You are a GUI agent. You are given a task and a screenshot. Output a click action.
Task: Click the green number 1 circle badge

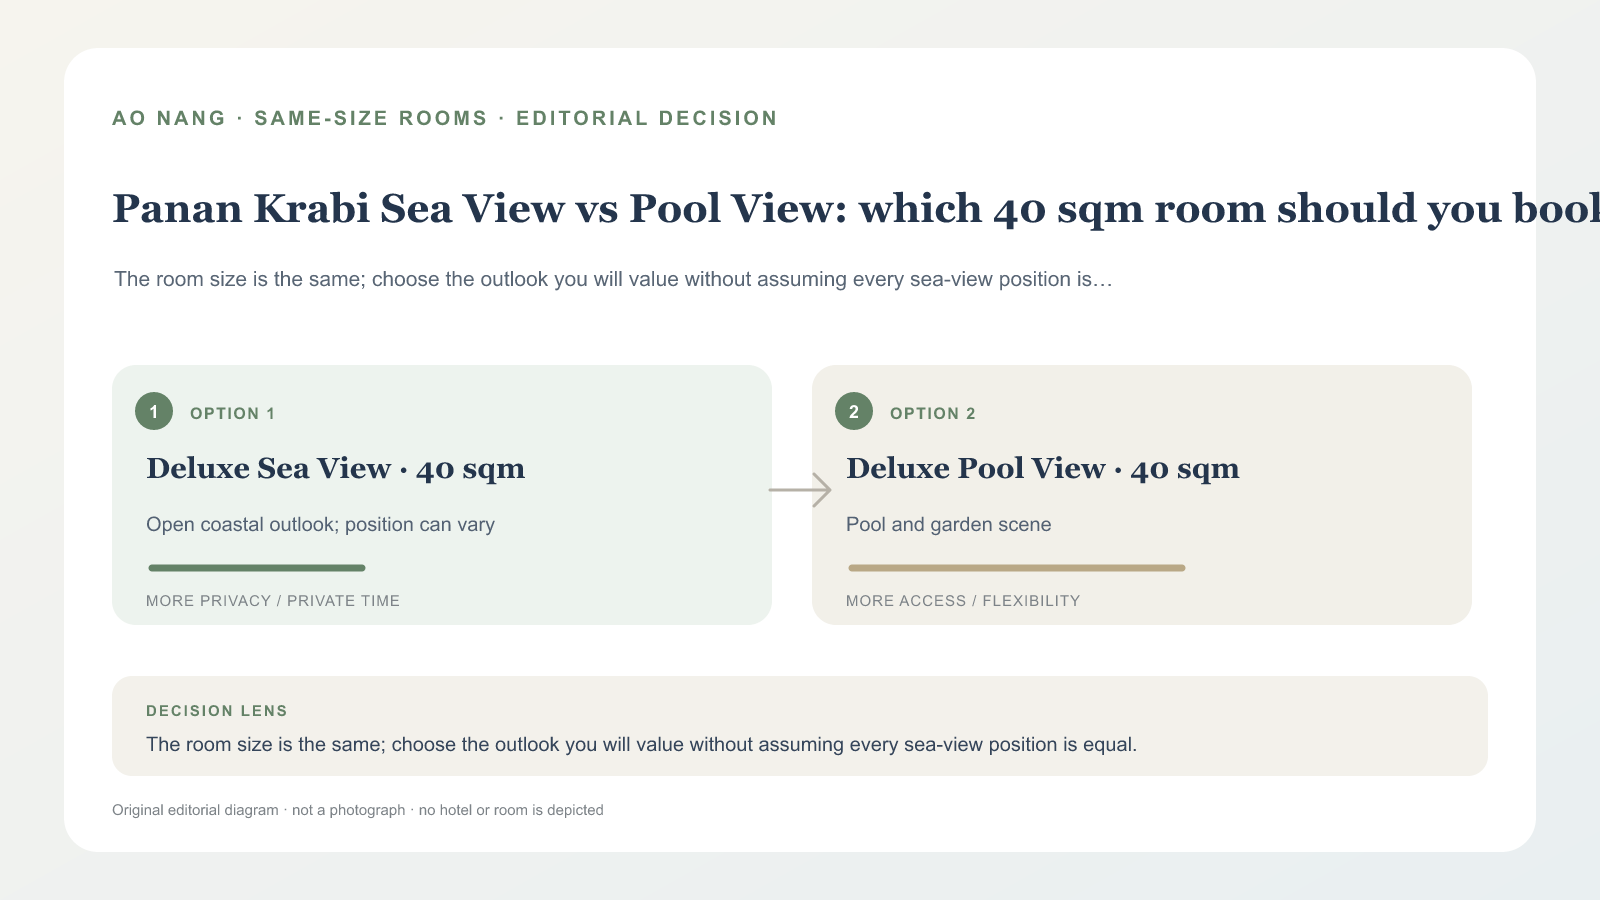pos(154,411)
